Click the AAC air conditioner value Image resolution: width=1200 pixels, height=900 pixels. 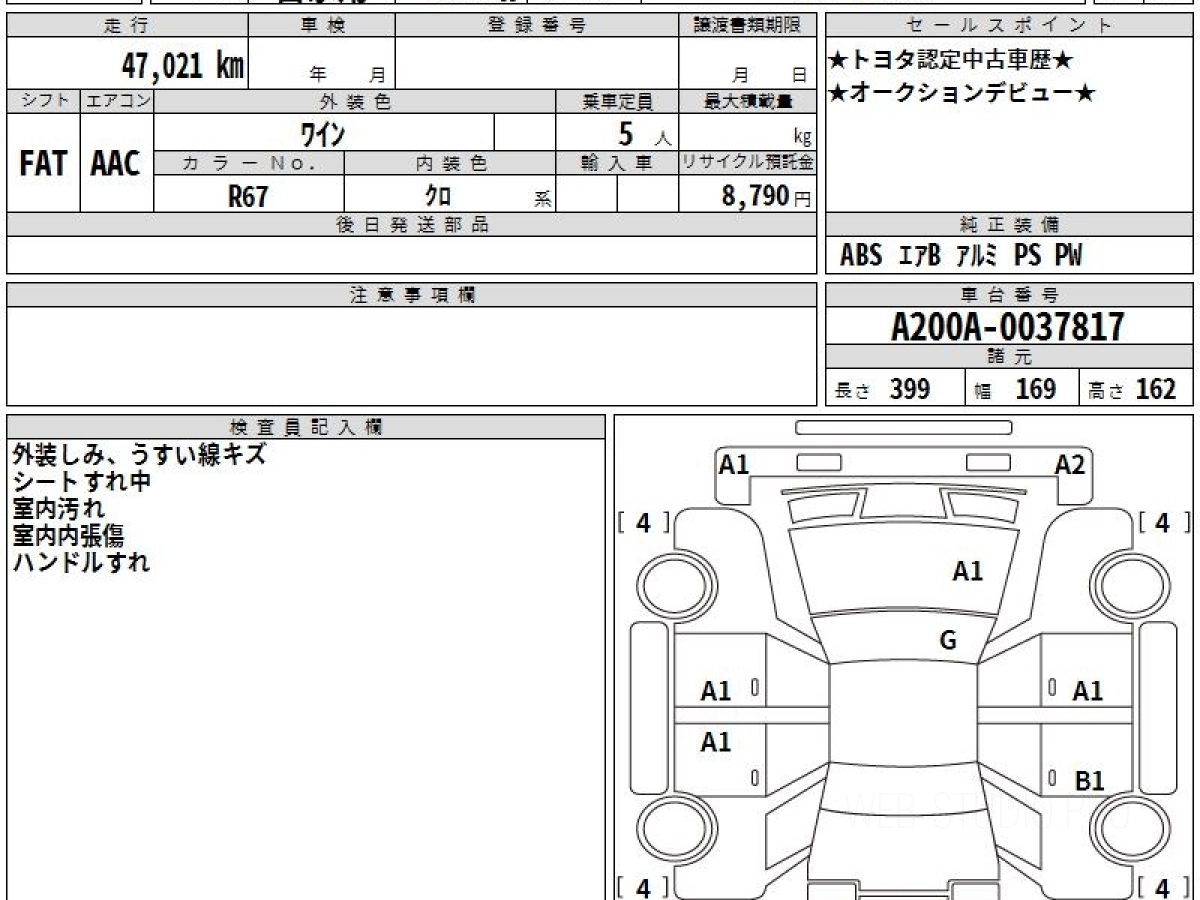116,163
